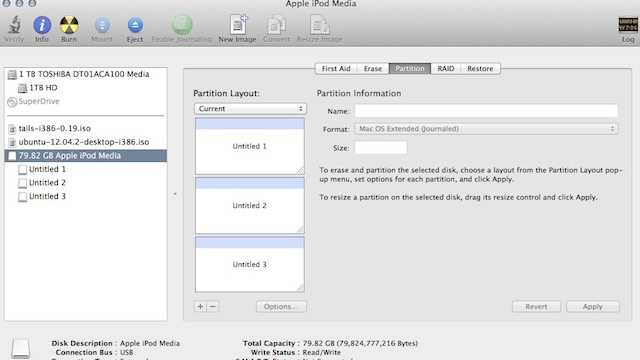Image resolution: width=640 pixels, height=360 pixels.
Task: Remove partition with minus button
Action: 213,307
